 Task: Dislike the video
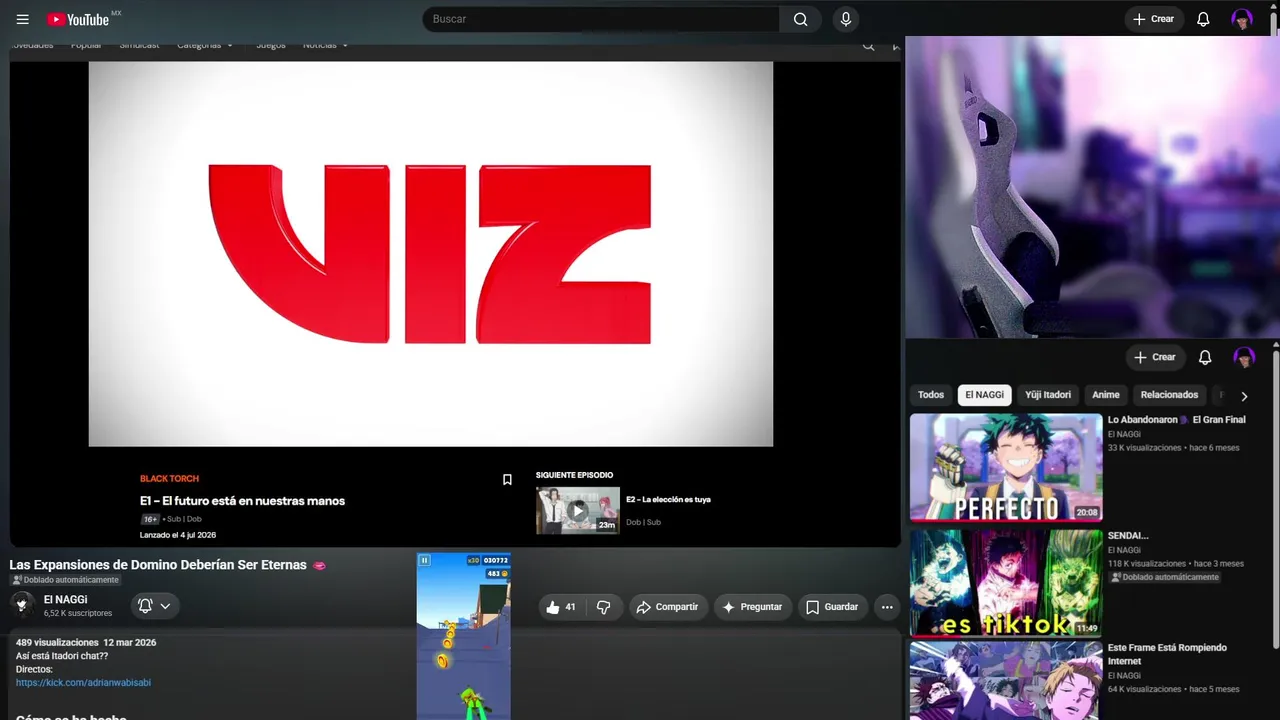(603, 607)
